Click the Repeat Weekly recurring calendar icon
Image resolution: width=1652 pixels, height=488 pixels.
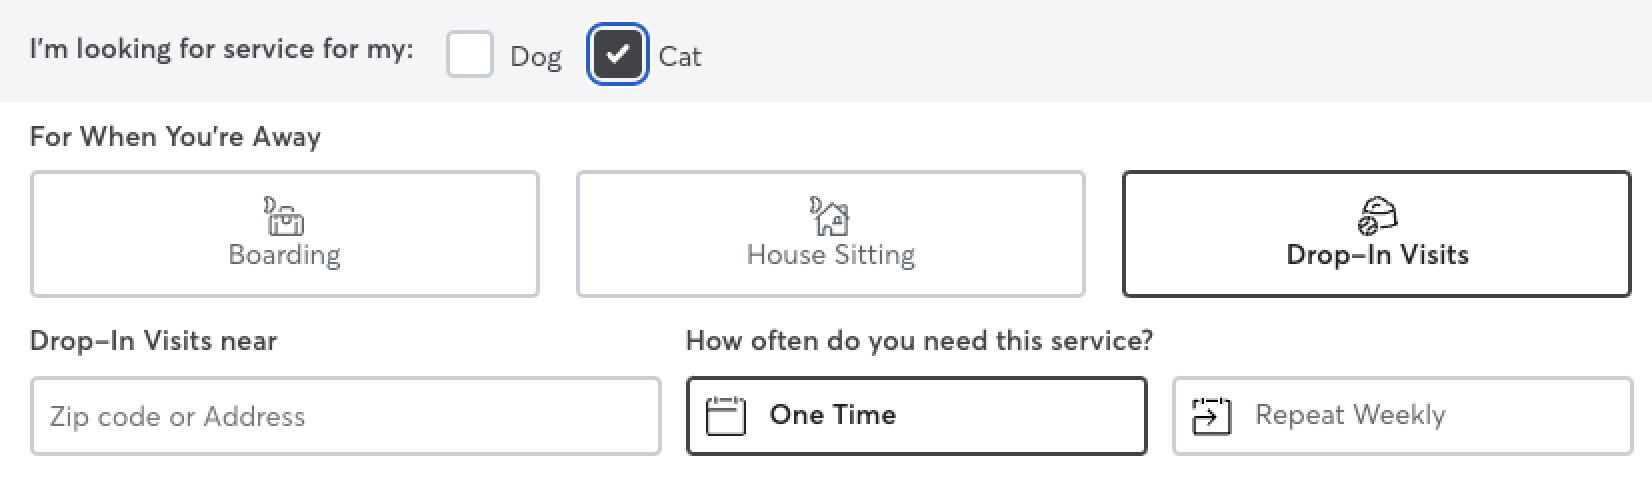tap(1211, 415)
